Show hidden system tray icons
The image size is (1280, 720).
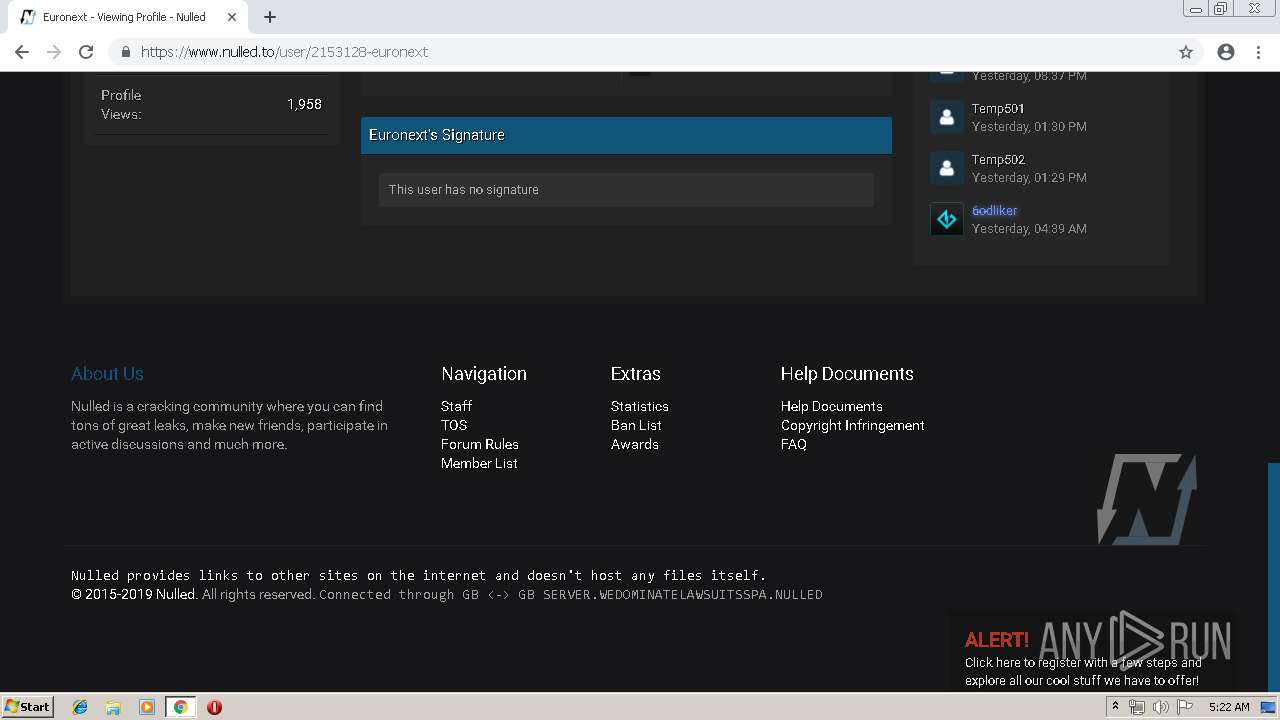point(1115,707)
